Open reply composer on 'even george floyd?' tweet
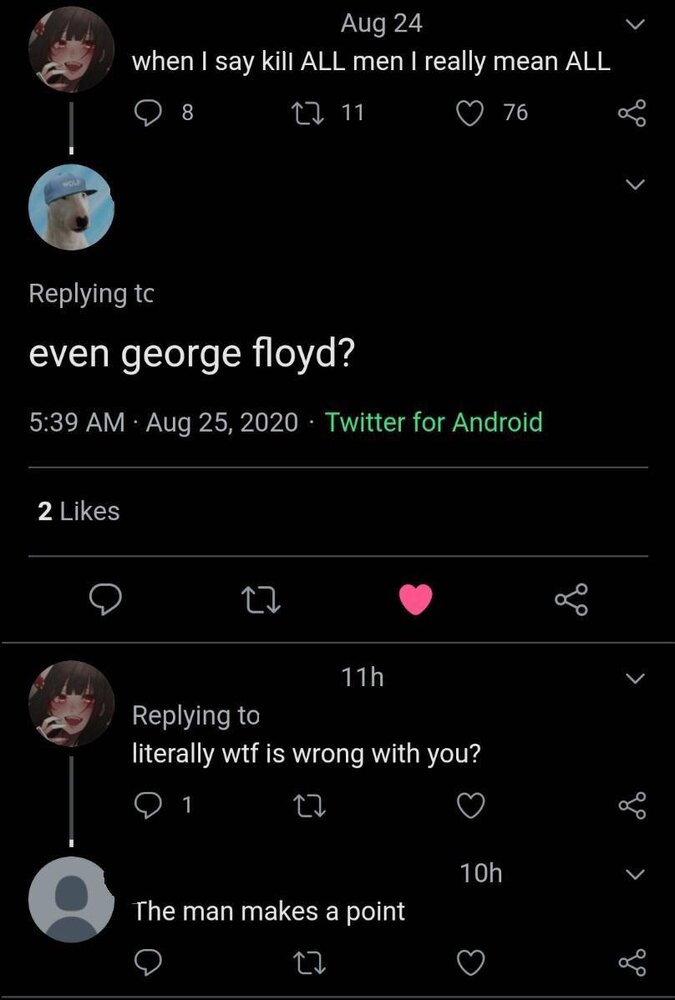The width and height of the screenshot is (675, 1000). (x=106, y=600)
